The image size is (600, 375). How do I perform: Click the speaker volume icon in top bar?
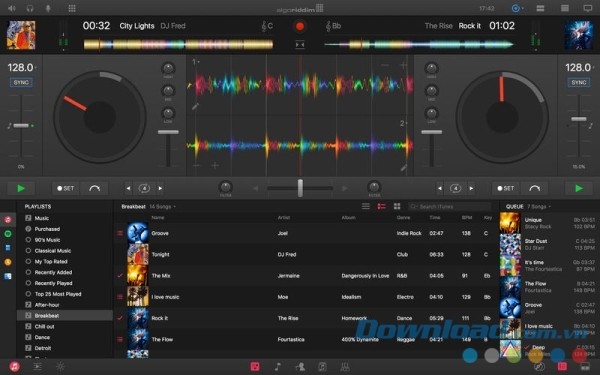tap(12, 8)
